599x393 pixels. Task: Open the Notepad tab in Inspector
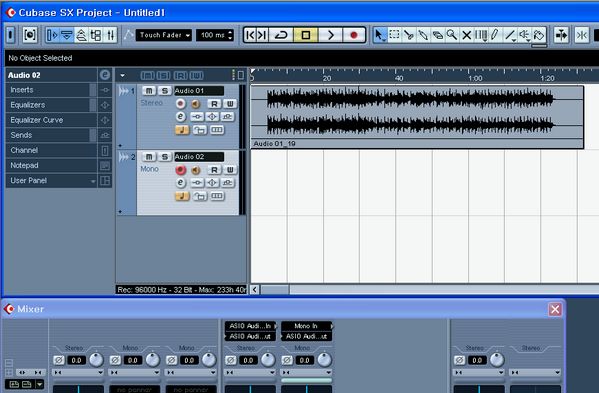click(52, 165)
